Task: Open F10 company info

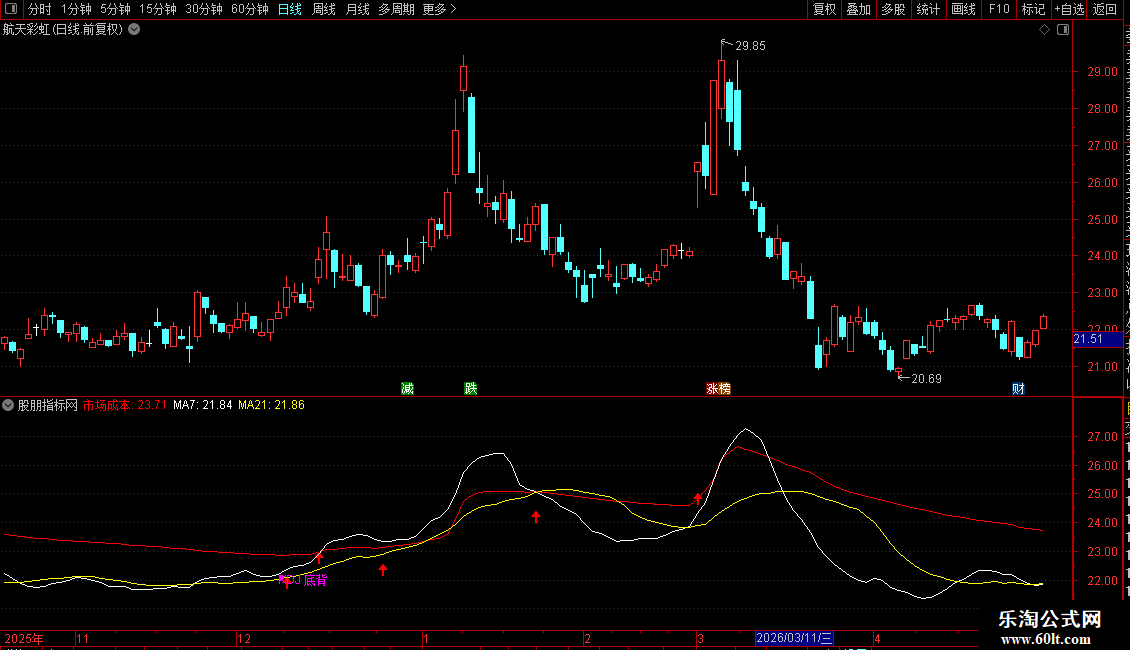Action: pyautogui.click(x=999, y=9)
